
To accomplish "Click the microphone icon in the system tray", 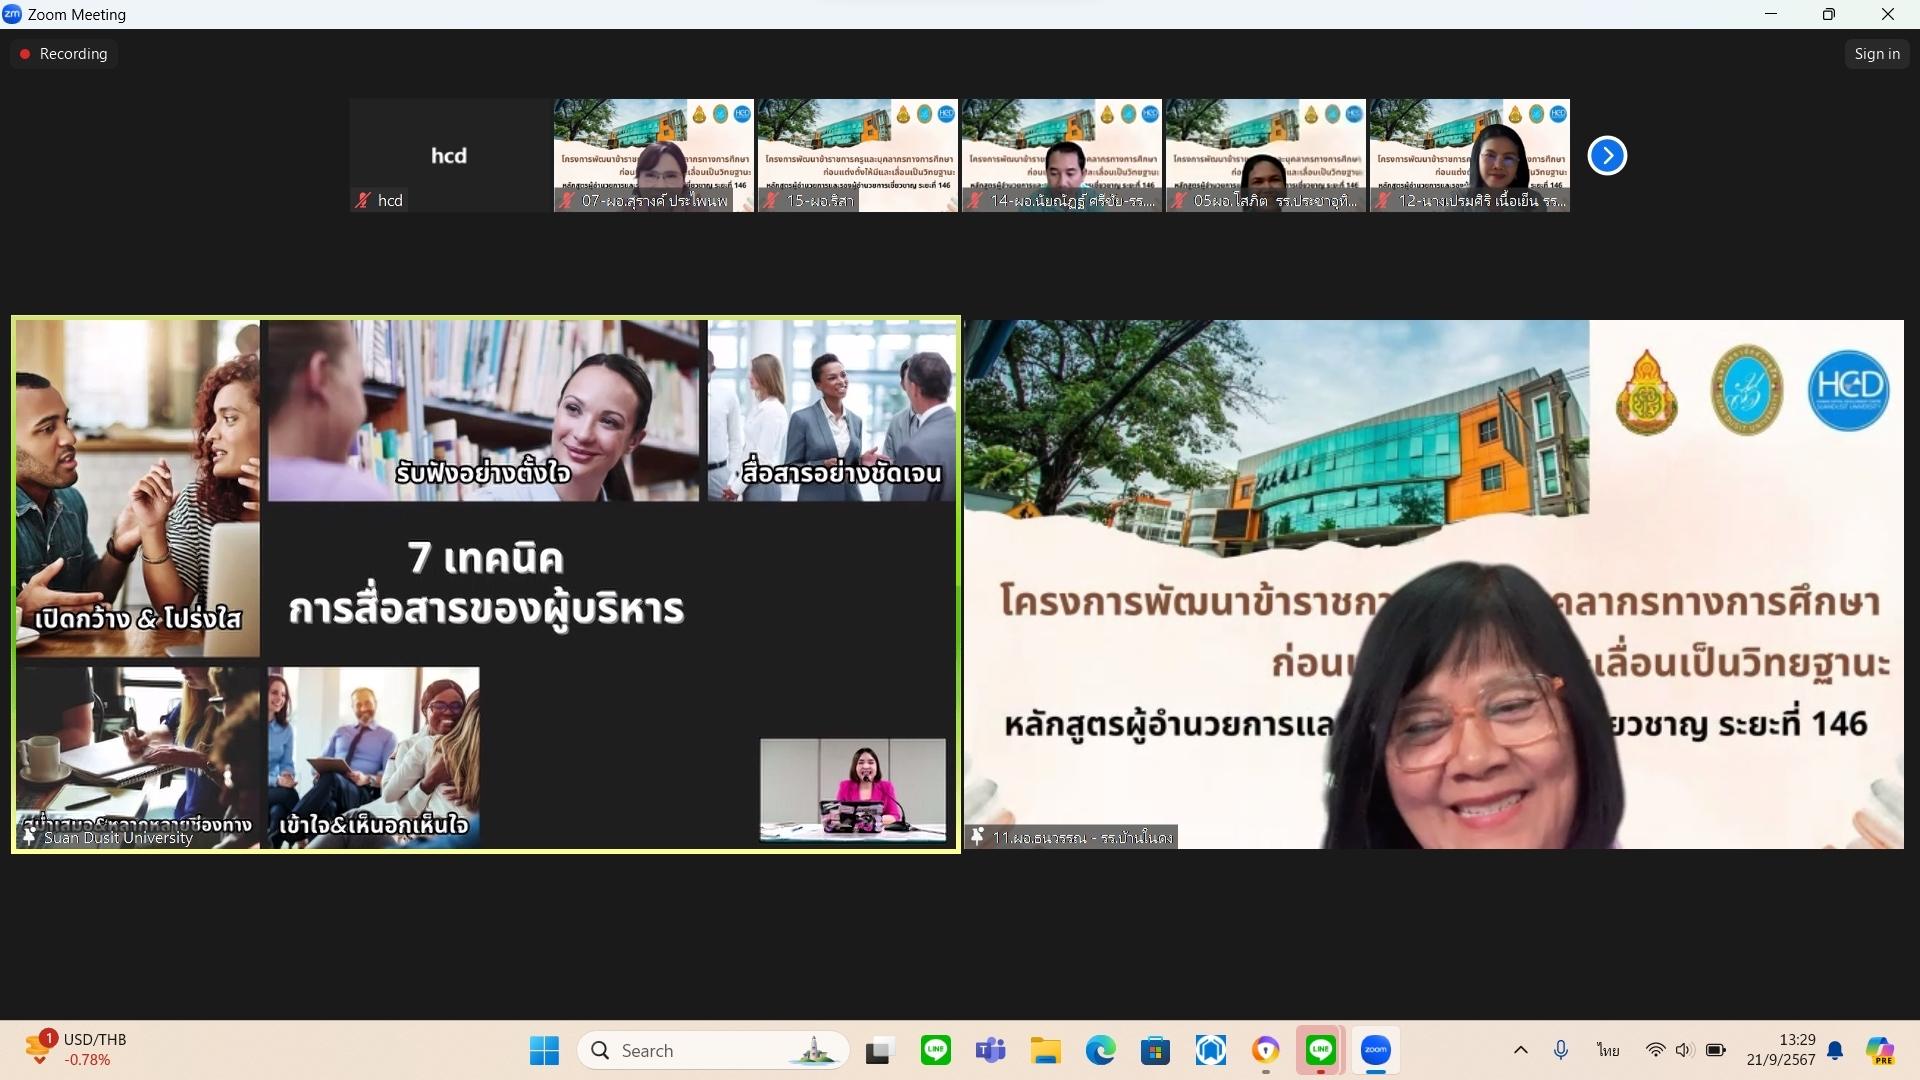I will [x=1560, y=1050].
